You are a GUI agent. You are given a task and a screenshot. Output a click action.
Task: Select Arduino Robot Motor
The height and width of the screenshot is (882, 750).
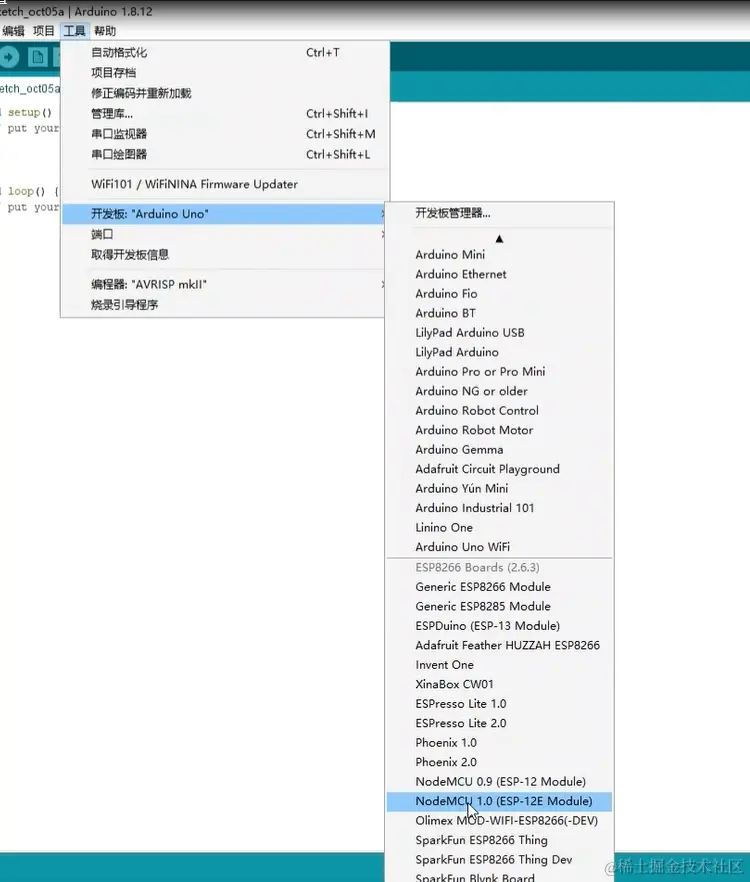click(500, 430)
